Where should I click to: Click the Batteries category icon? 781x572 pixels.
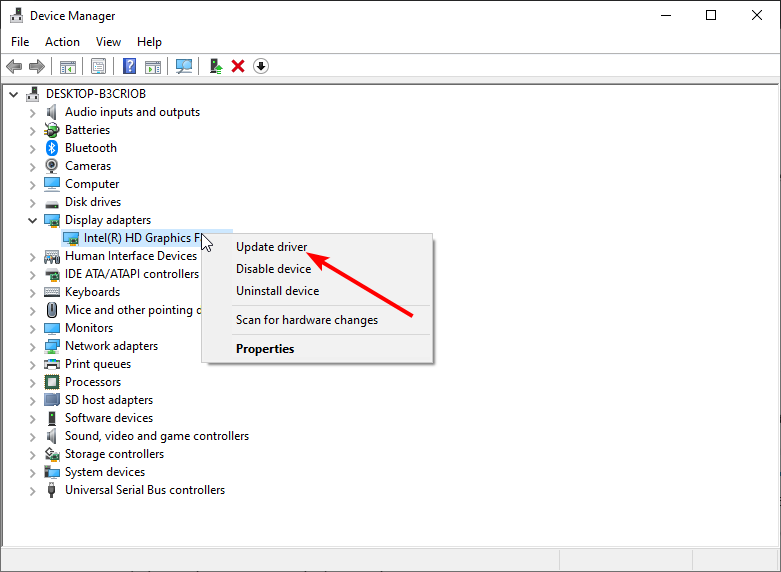[x=52, y=130]
